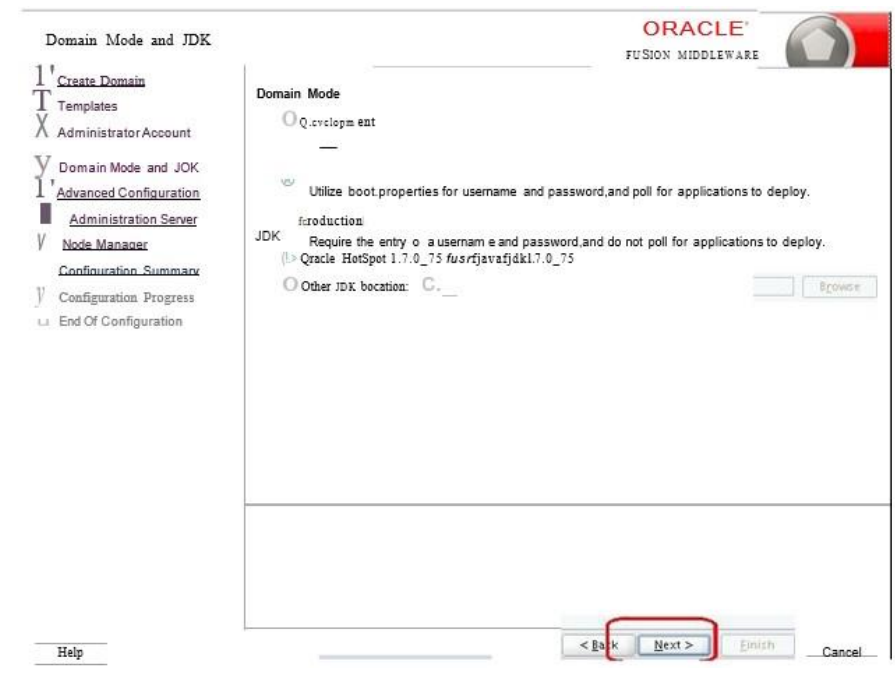Click the Oracle pentagon logo icon
The width and height of the screenshot is (895, 682).
(x=818, y=45)
